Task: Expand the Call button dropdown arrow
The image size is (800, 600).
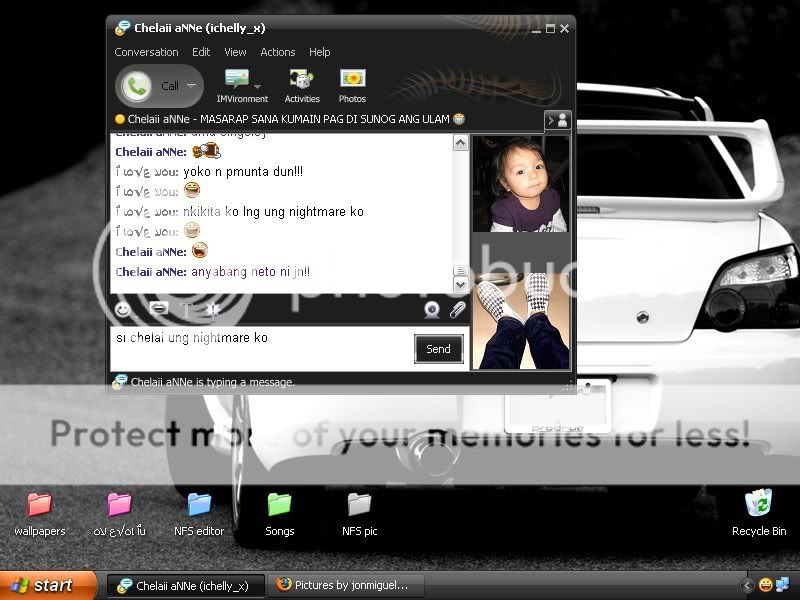Action: coord(191,86)
